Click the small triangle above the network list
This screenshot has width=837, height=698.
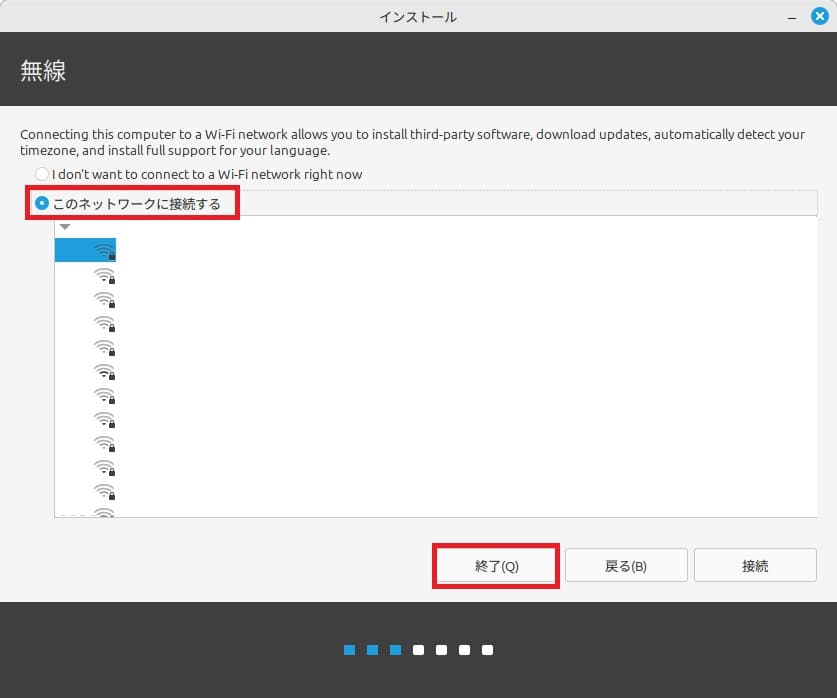65,226
